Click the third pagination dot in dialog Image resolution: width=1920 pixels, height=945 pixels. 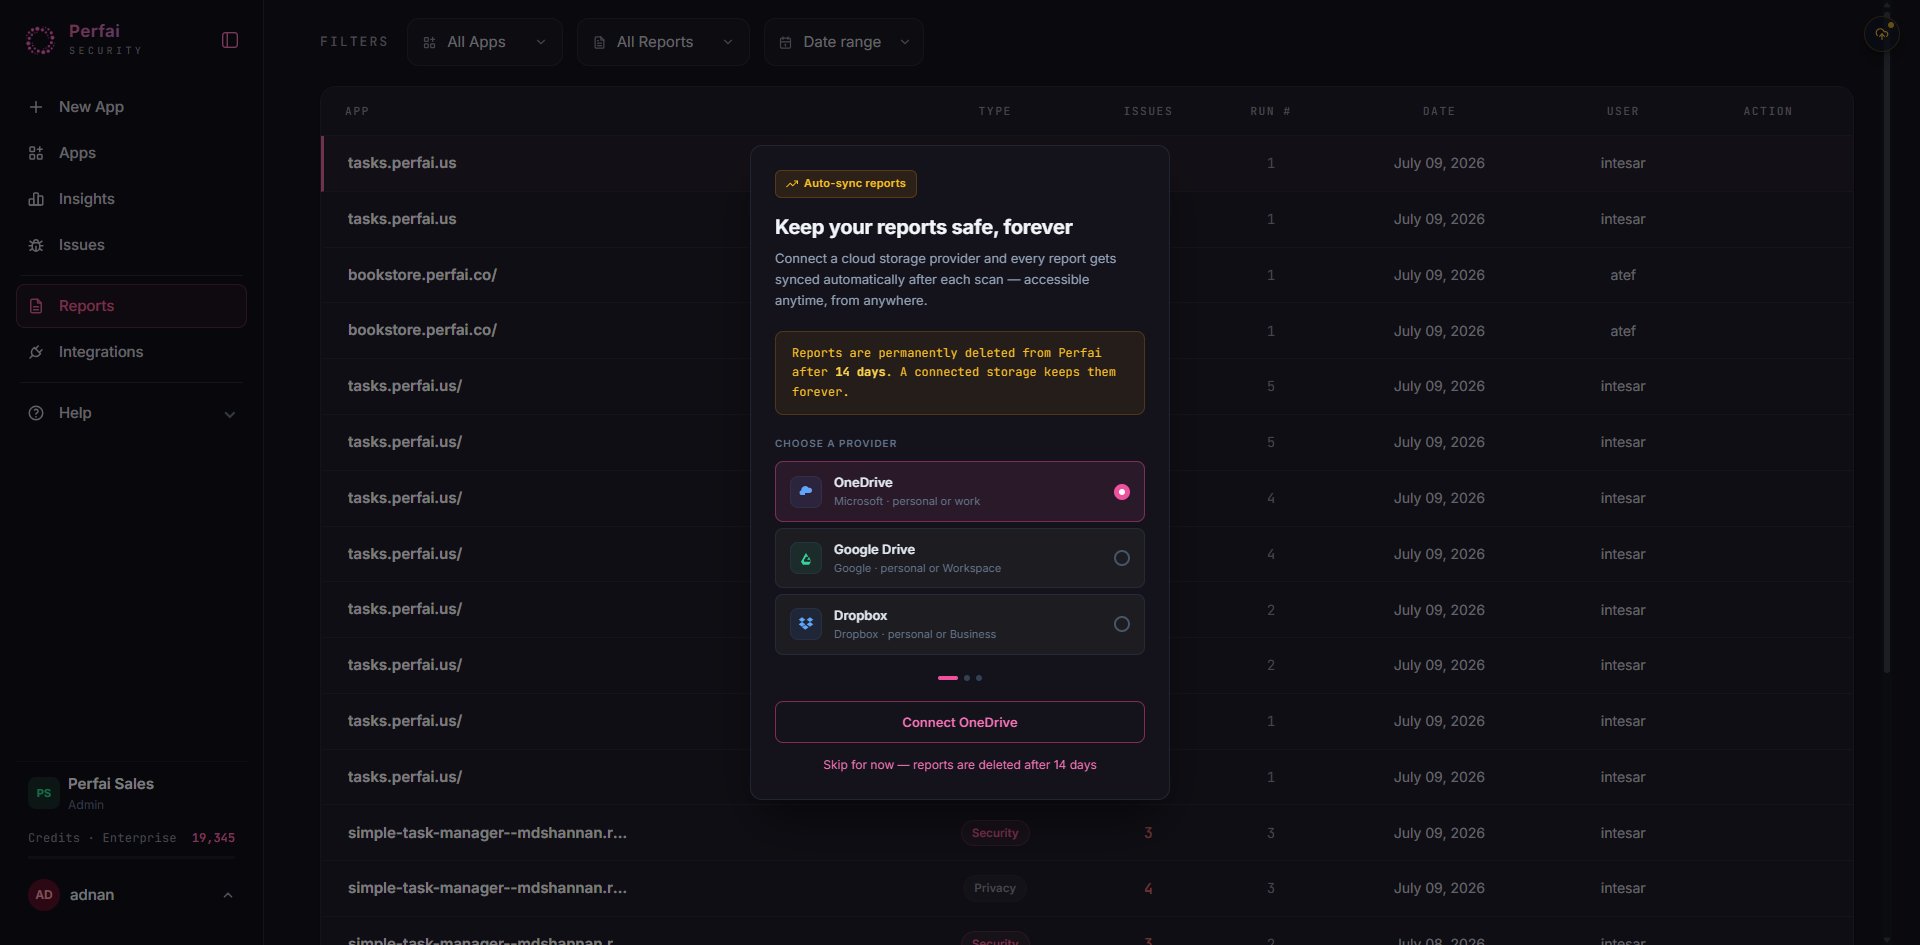point(979,678)
